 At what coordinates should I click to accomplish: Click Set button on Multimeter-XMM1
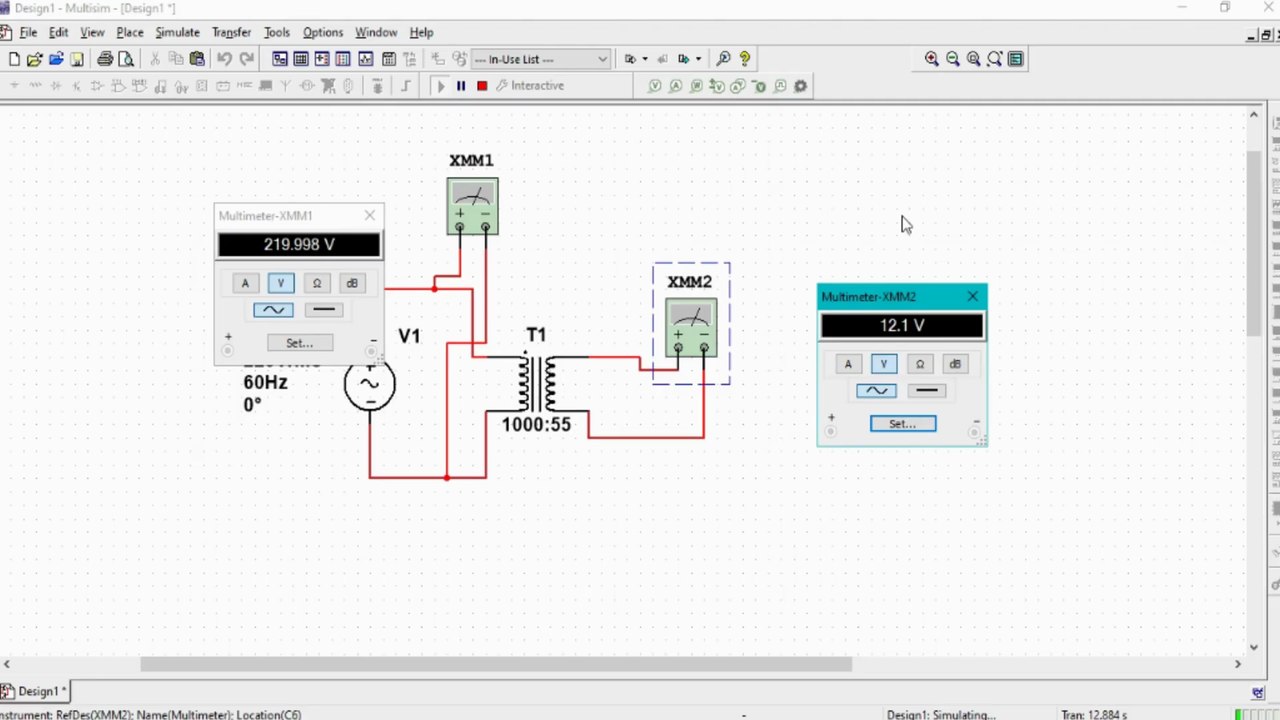pyautogui.click(x=299, y=343)
